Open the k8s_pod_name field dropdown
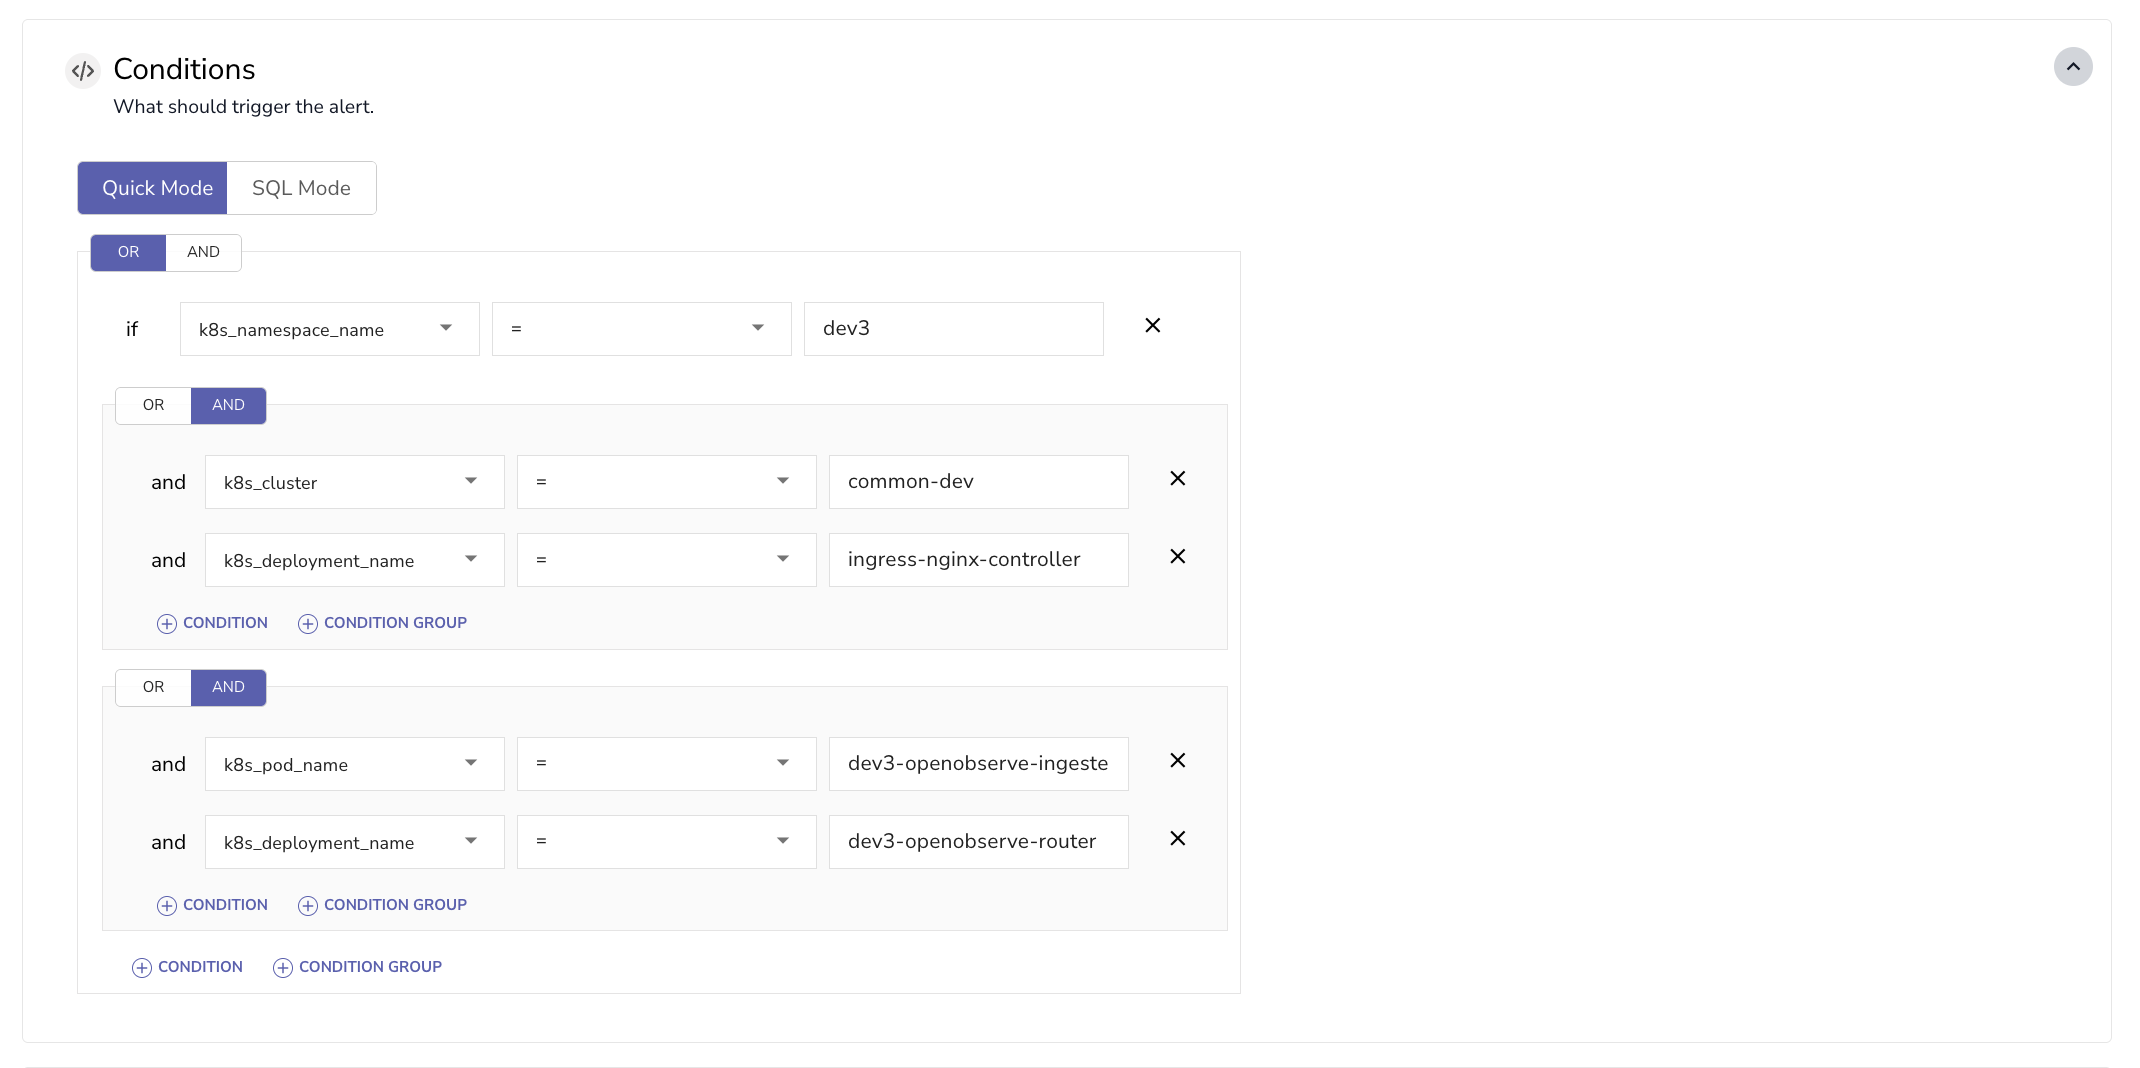2140x1068 pixels. pos(354,764)
